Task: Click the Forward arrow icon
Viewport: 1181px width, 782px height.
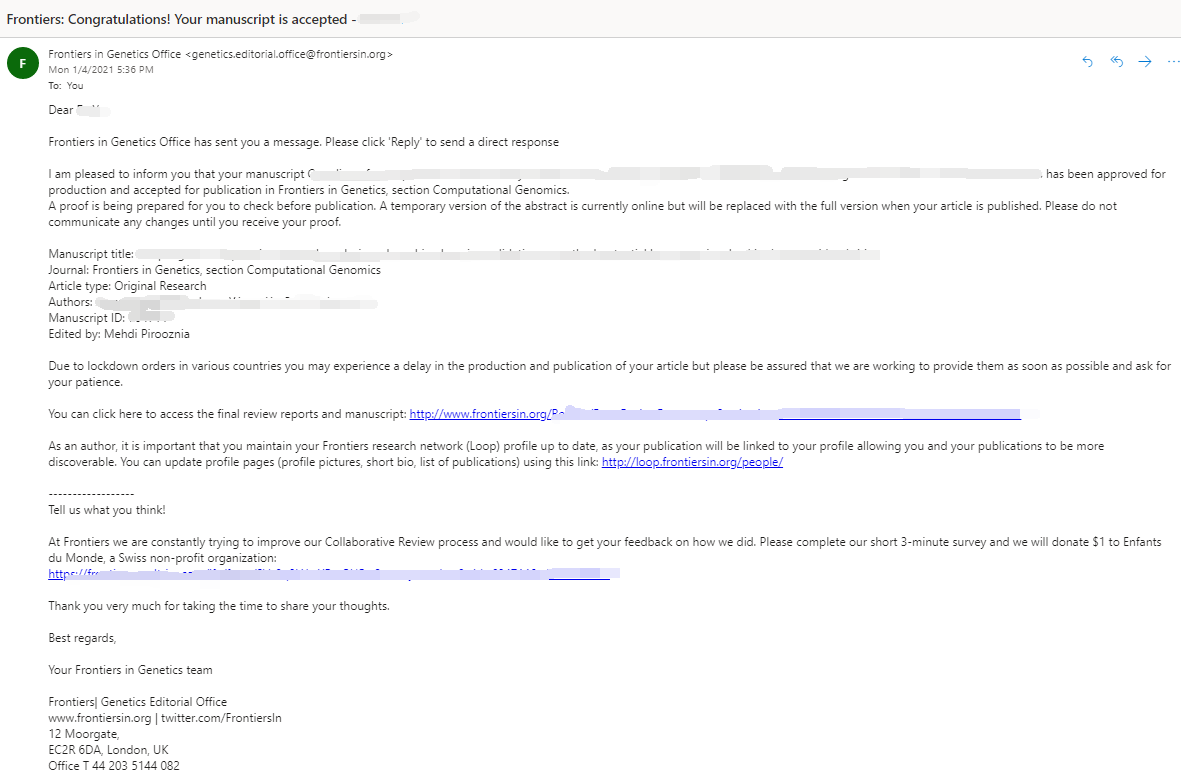Action: point(1145,62)
